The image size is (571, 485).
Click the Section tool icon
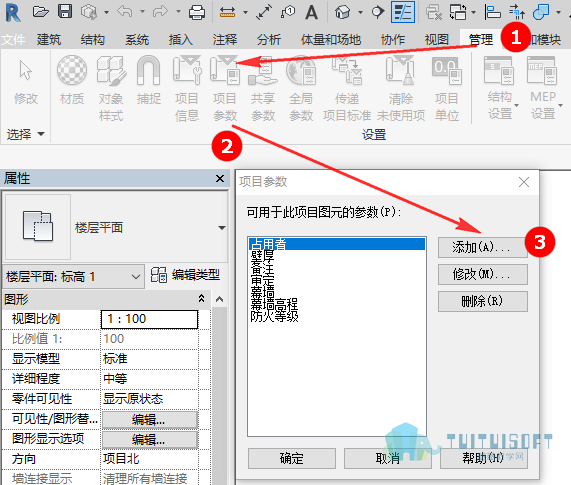point(378,12)
